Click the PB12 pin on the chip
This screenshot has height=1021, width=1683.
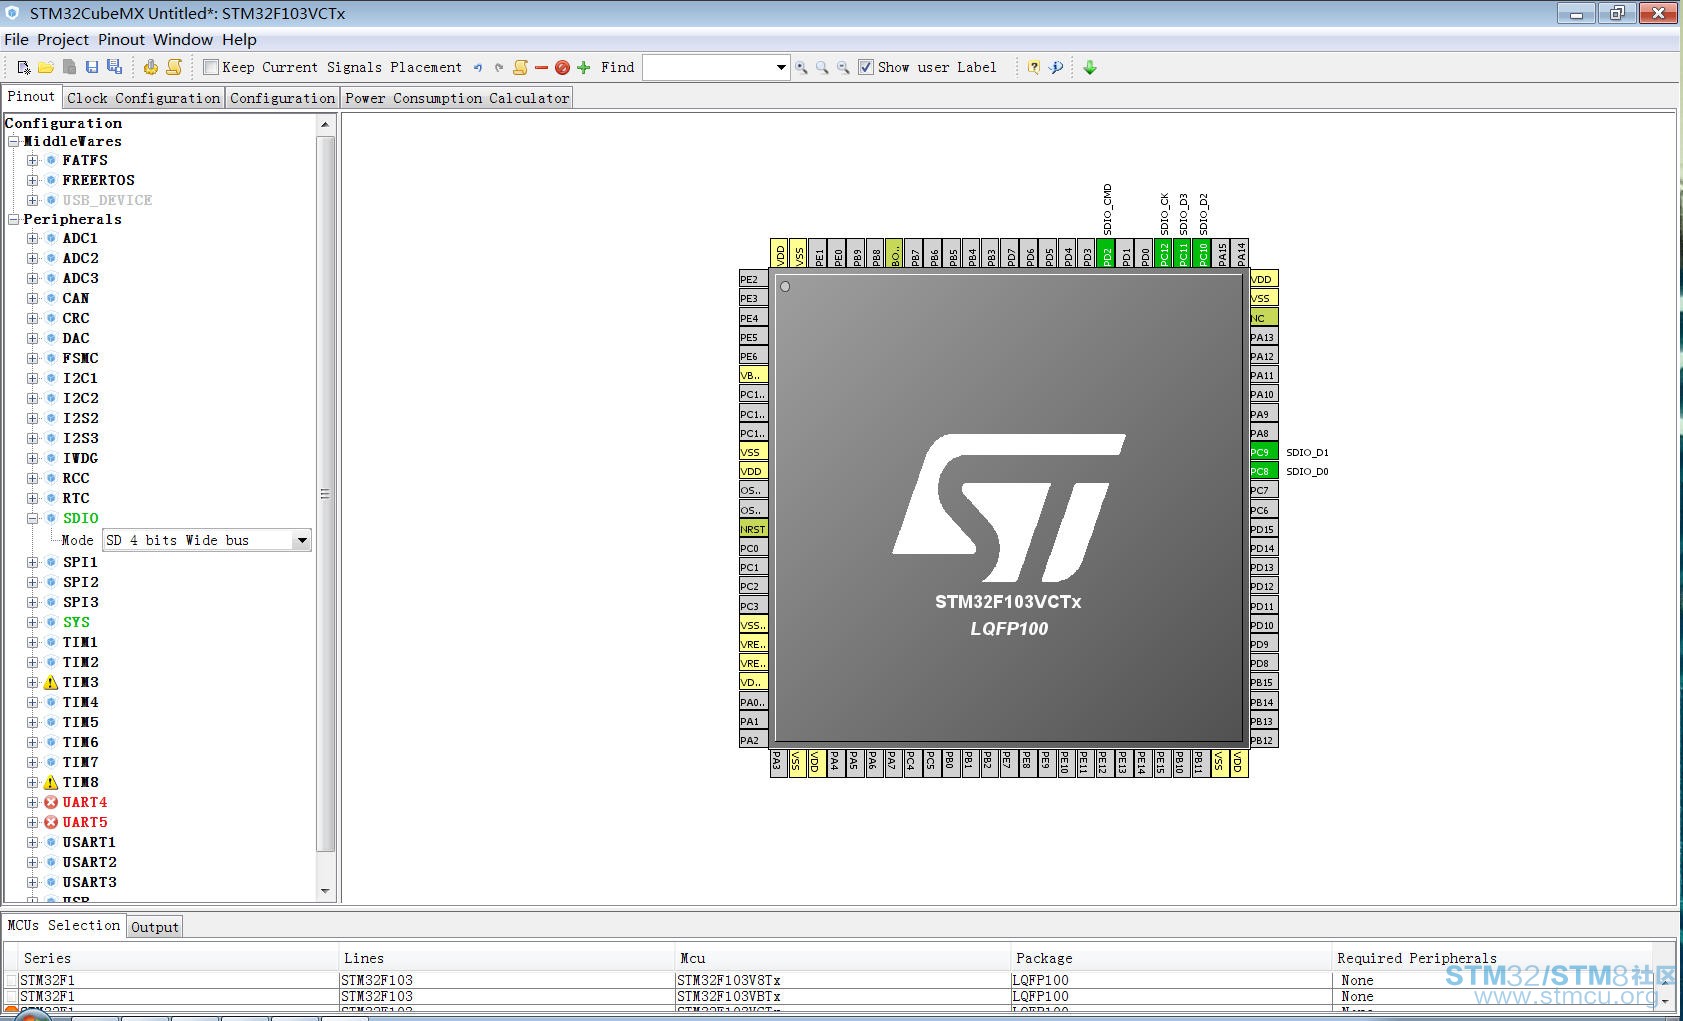click(1264, 740)
